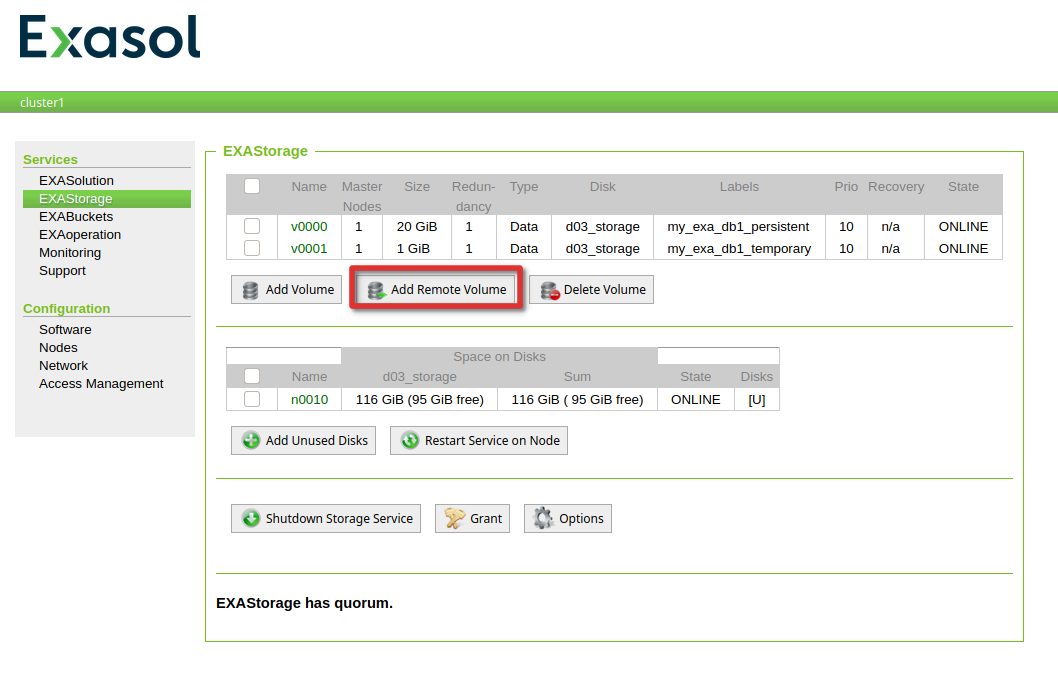Viewport: 1058px width, 690px height.
Task: Click d03_storage in the v0001 row
Action: 603,249
